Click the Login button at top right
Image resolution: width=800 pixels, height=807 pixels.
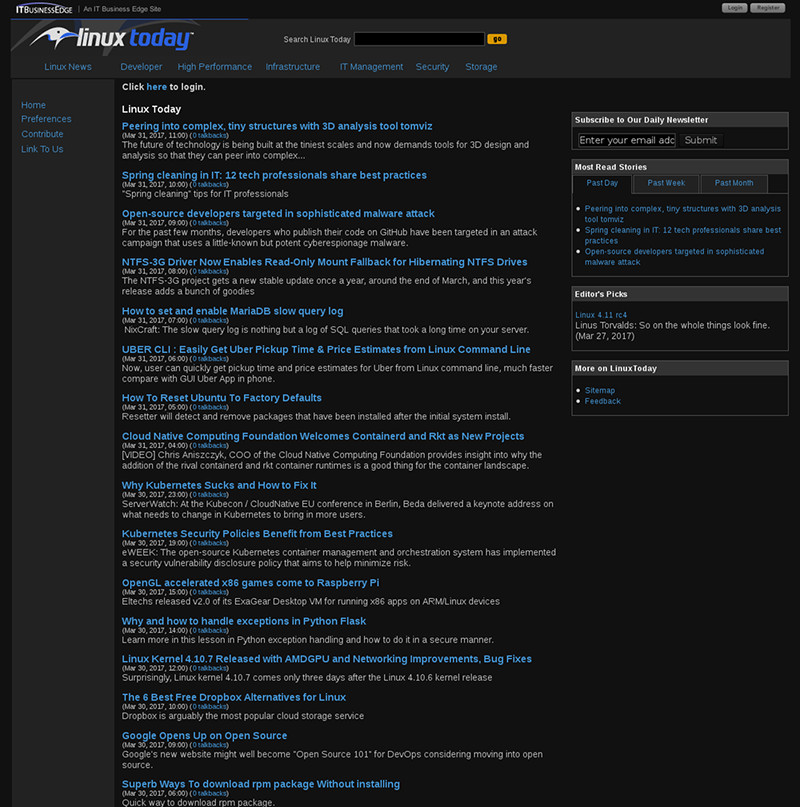click(734, 8)
